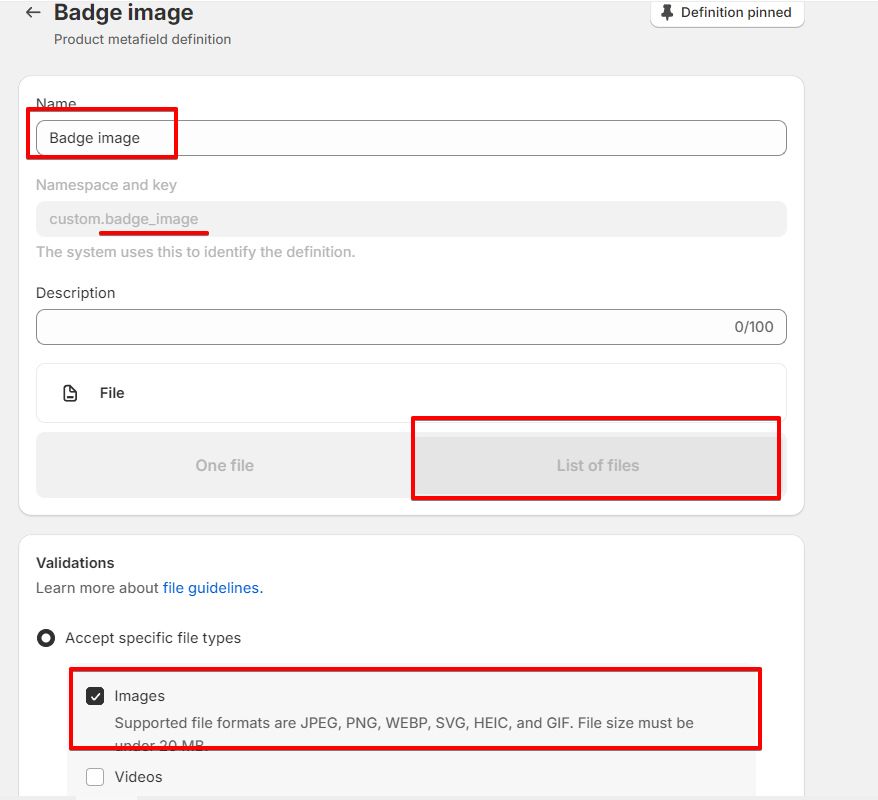Click the File type label
This screenshot has width=878, height=800.
point(112,393)
